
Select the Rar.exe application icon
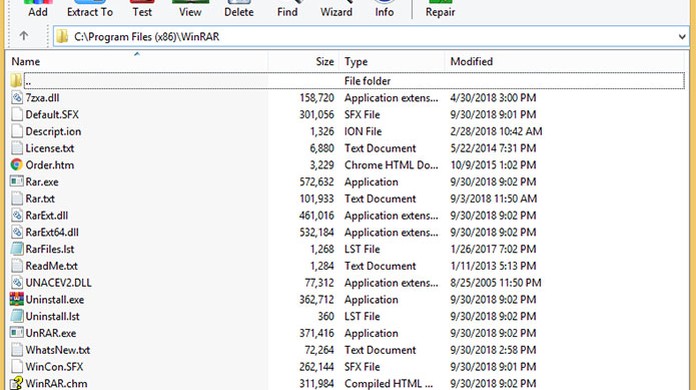(17, 181)
